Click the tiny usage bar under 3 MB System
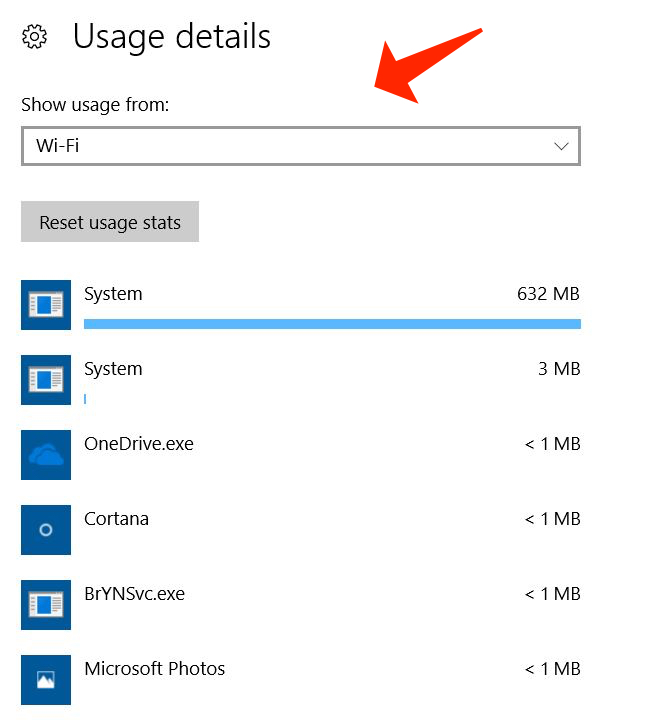 85,399
